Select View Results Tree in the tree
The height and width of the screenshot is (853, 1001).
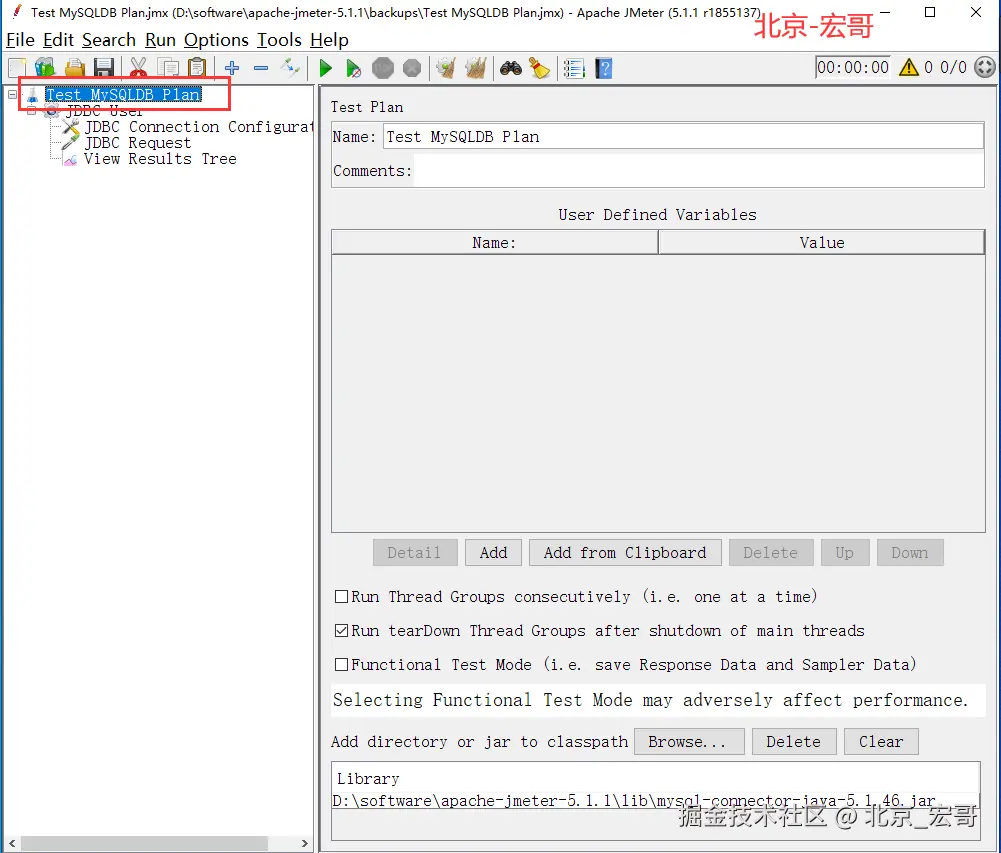coord(160,159)
